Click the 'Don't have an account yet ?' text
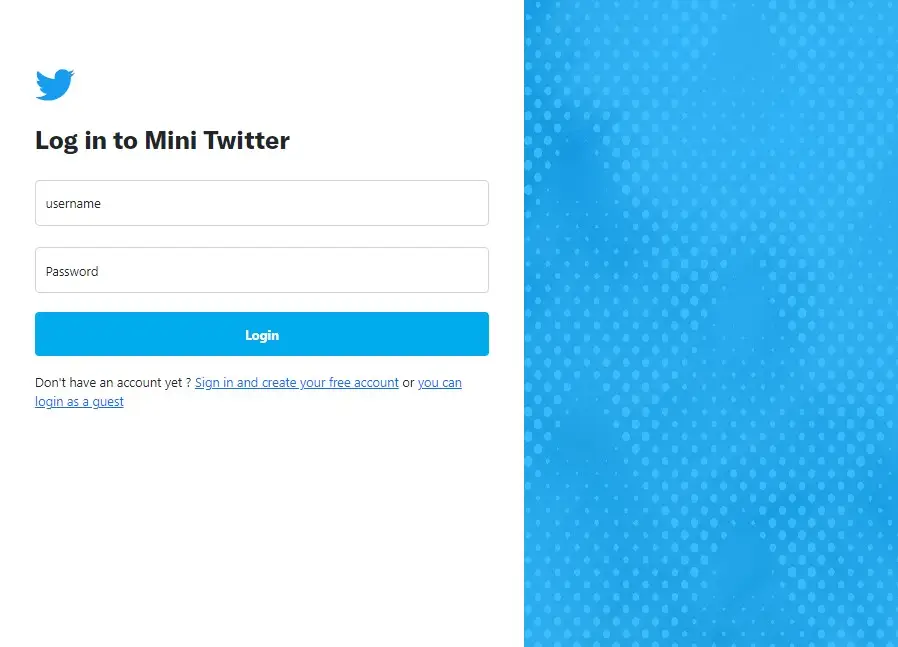898x647 pixels. point(113,382)
